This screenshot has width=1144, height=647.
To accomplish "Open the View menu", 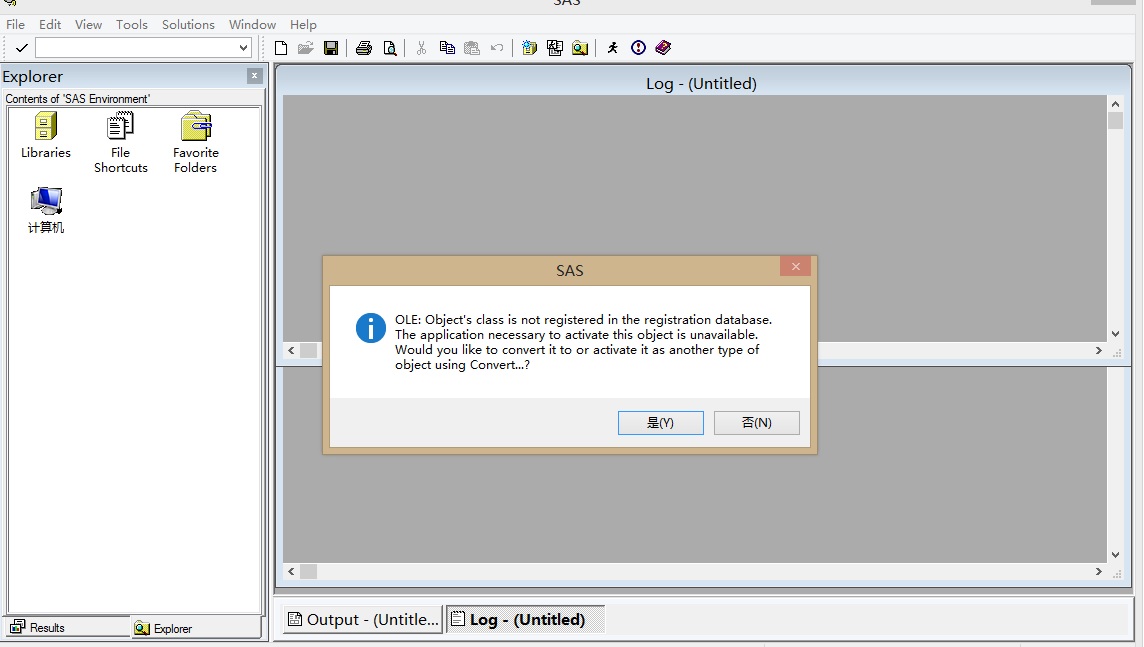I will [88, 25].
